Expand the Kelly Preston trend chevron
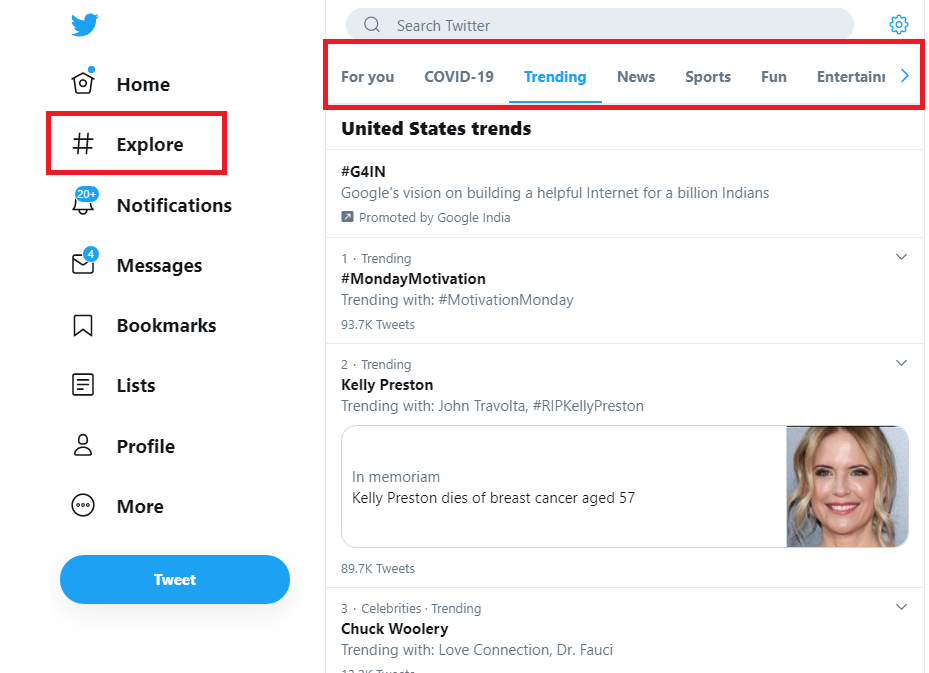This screenshot has height=673, width=929. click(901, 363)
